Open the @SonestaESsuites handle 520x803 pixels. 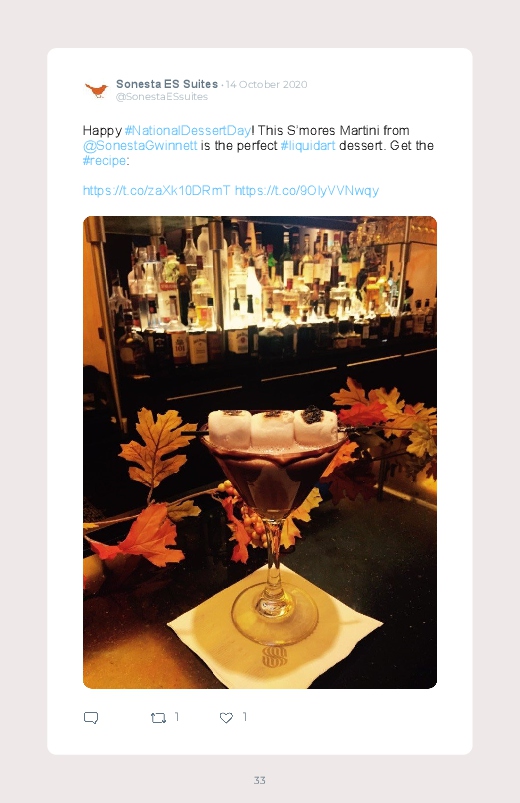(x=162, y=97)
